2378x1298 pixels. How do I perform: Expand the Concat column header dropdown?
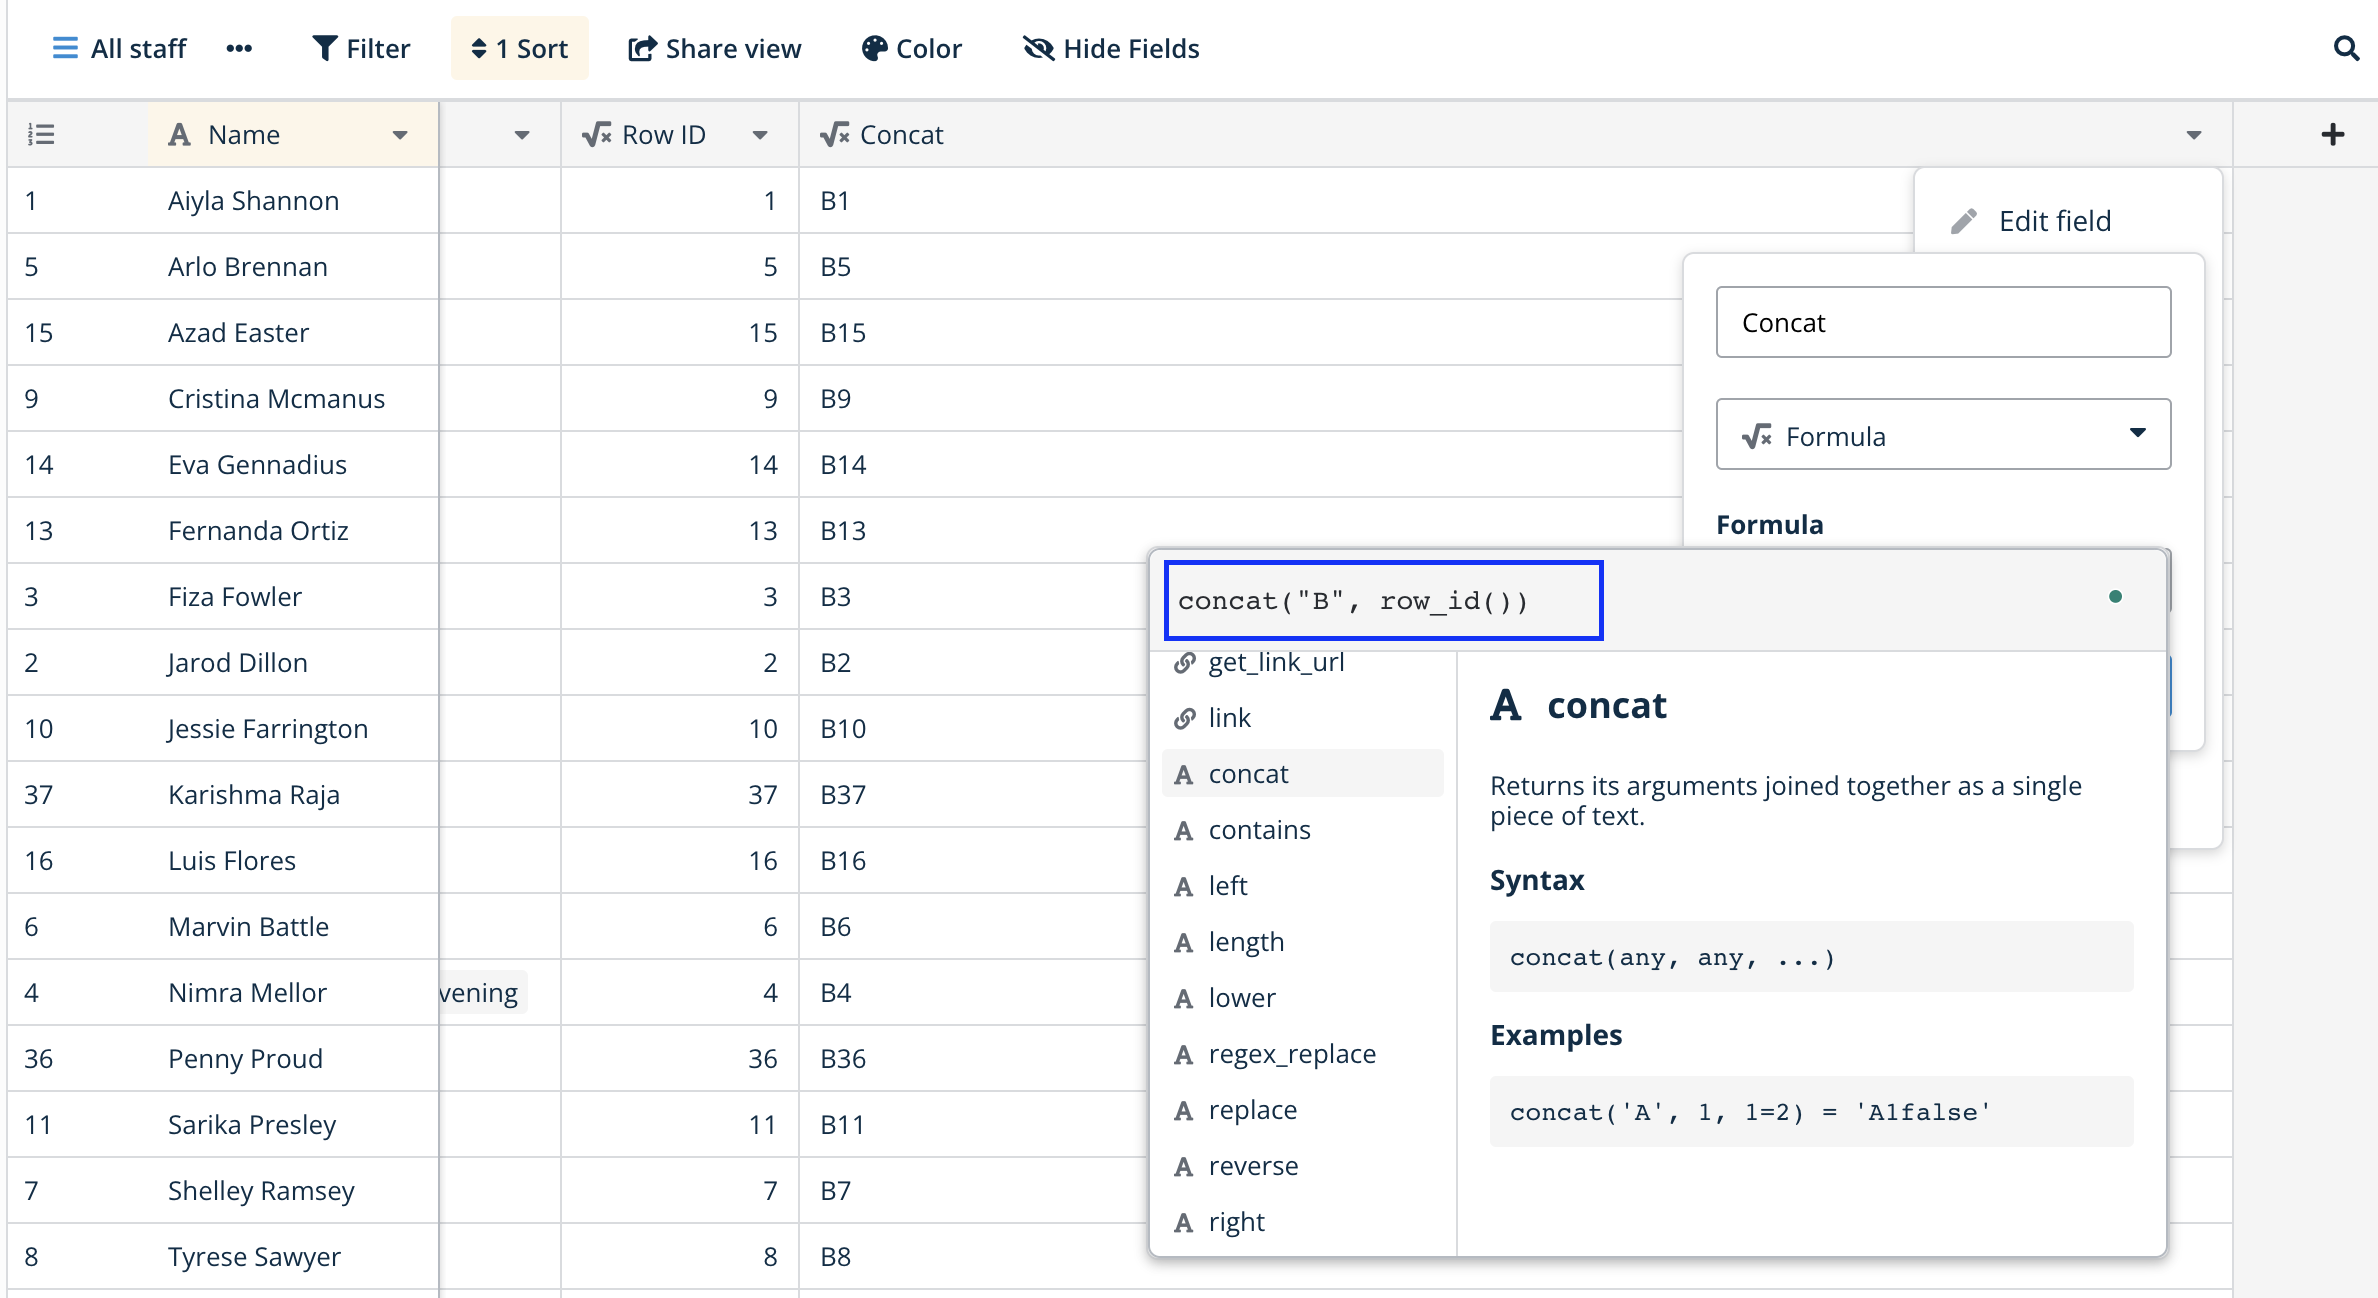point(2194,135)
